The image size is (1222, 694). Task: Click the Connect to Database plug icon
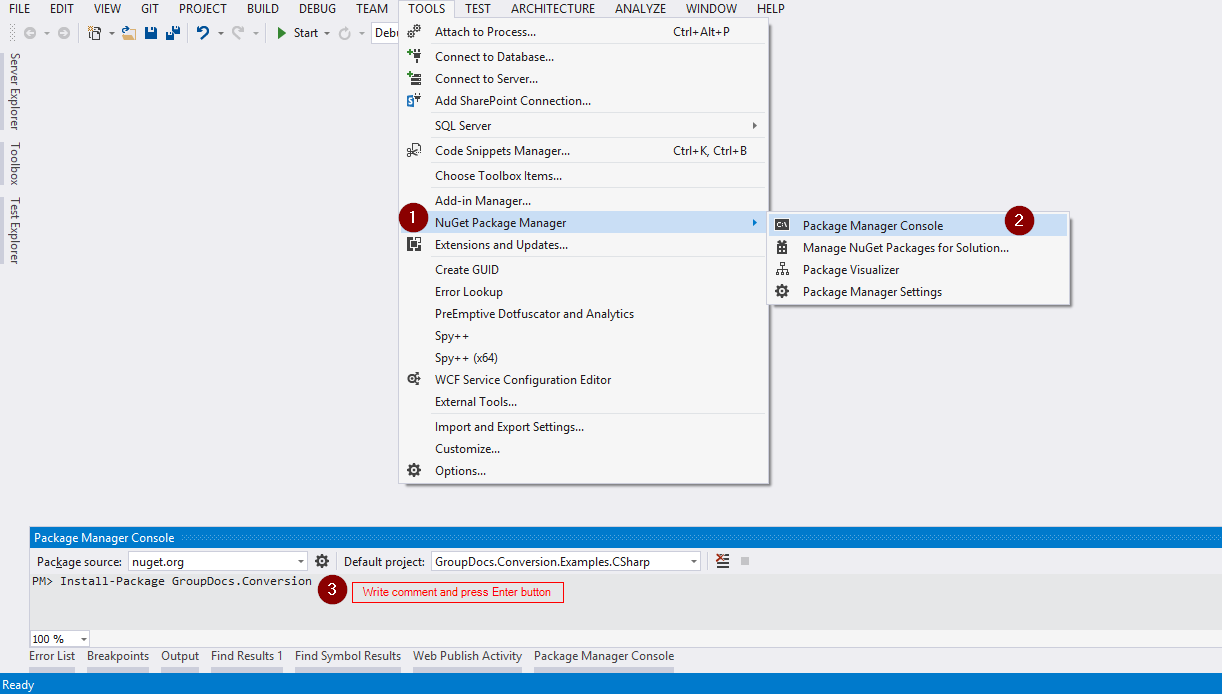[x=414, y=57]
